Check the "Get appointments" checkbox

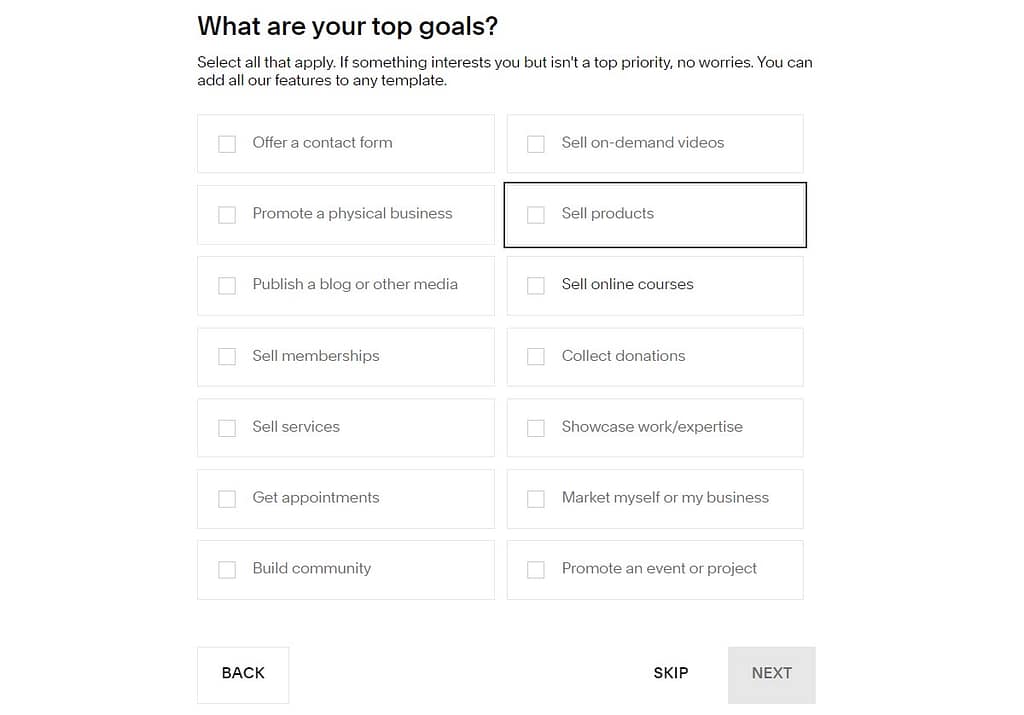pyautogui.click(x=227, y=499)
